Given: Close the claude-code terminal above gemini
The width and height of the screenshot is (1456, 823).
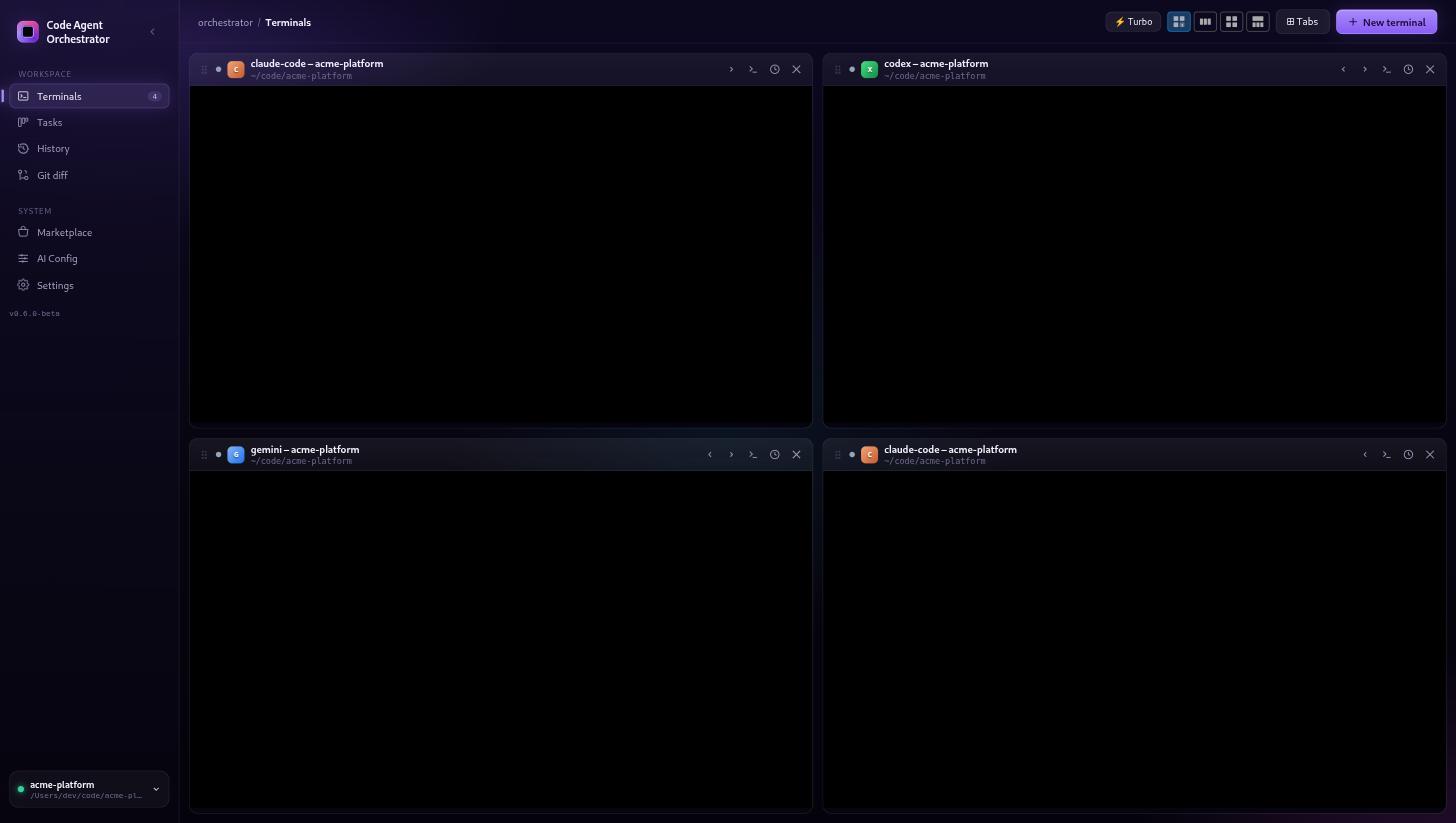Looking at the screenshot, I should point(796,69).
